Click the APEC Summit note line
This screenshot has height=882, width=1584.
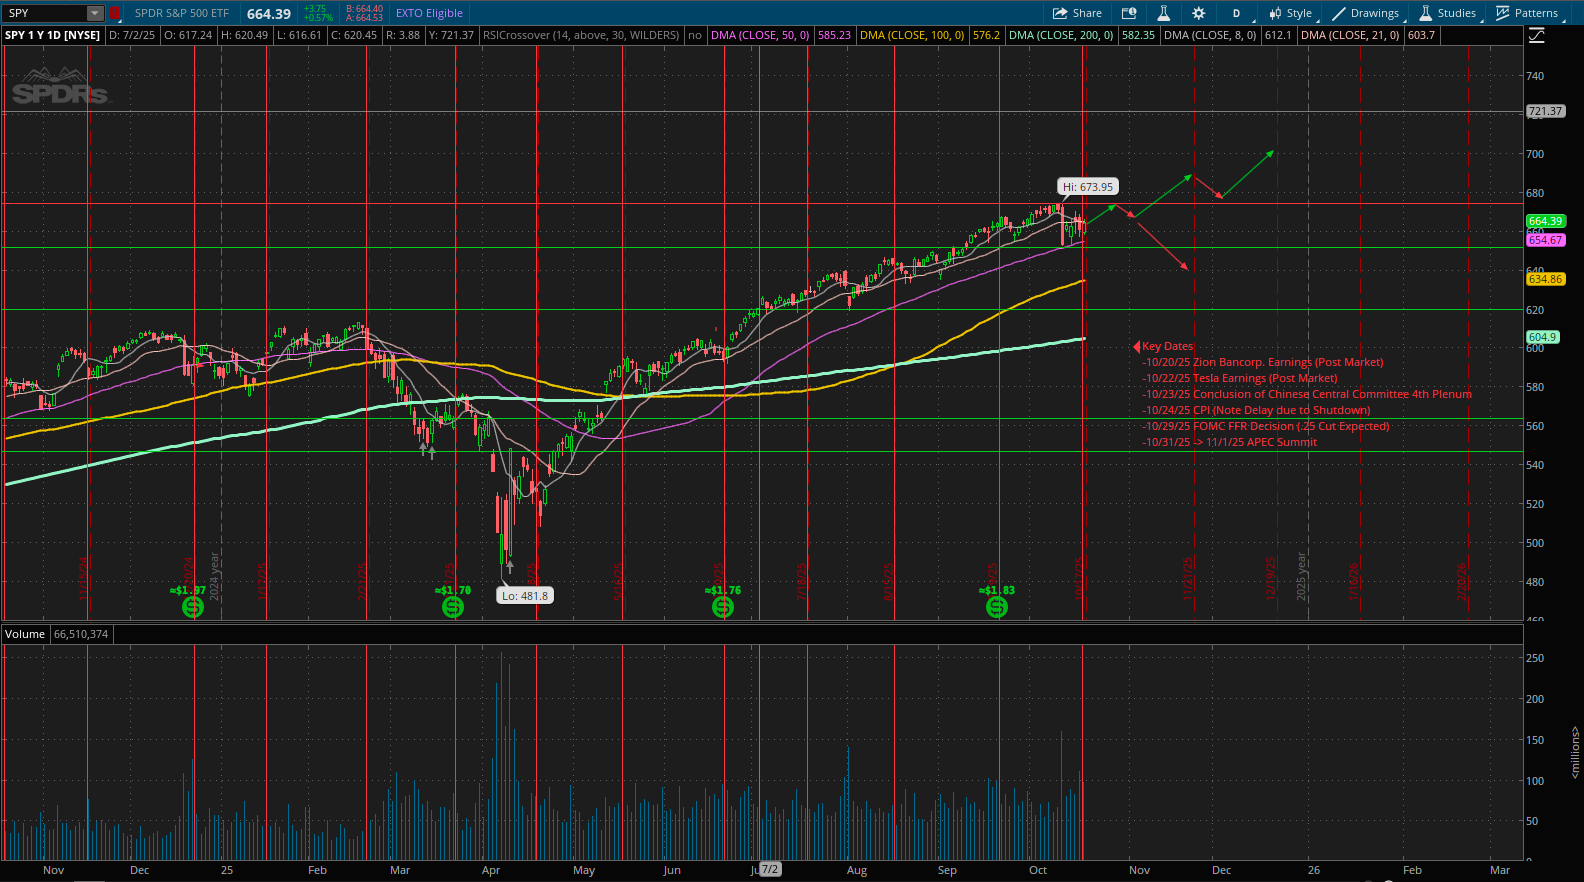[1230, 442]
